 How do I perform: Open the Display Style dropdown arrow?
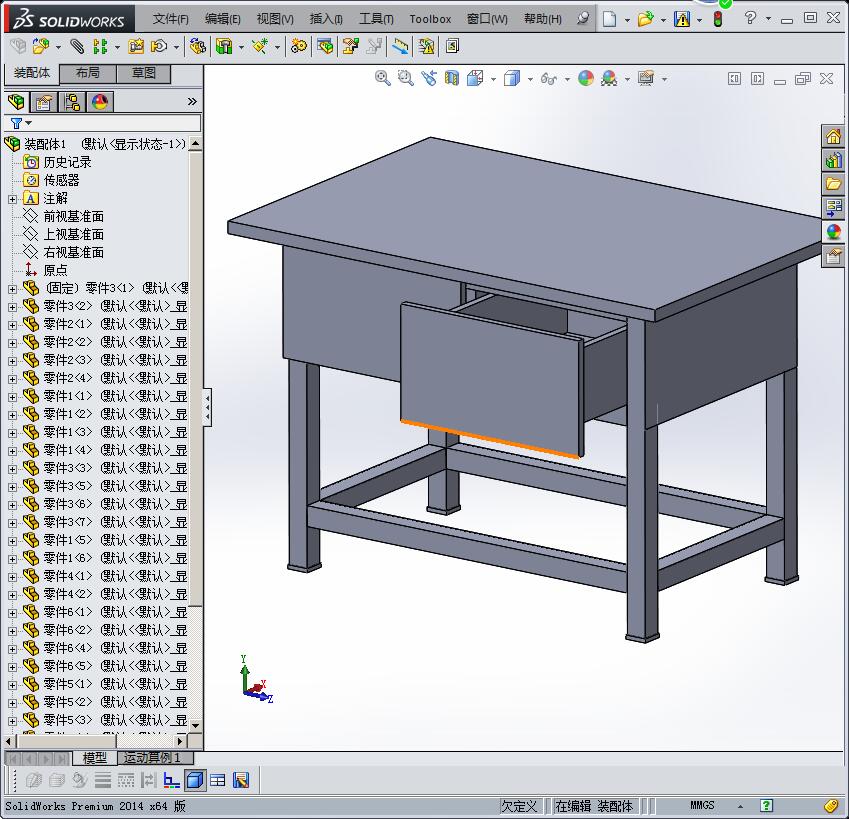coord(530,79)
